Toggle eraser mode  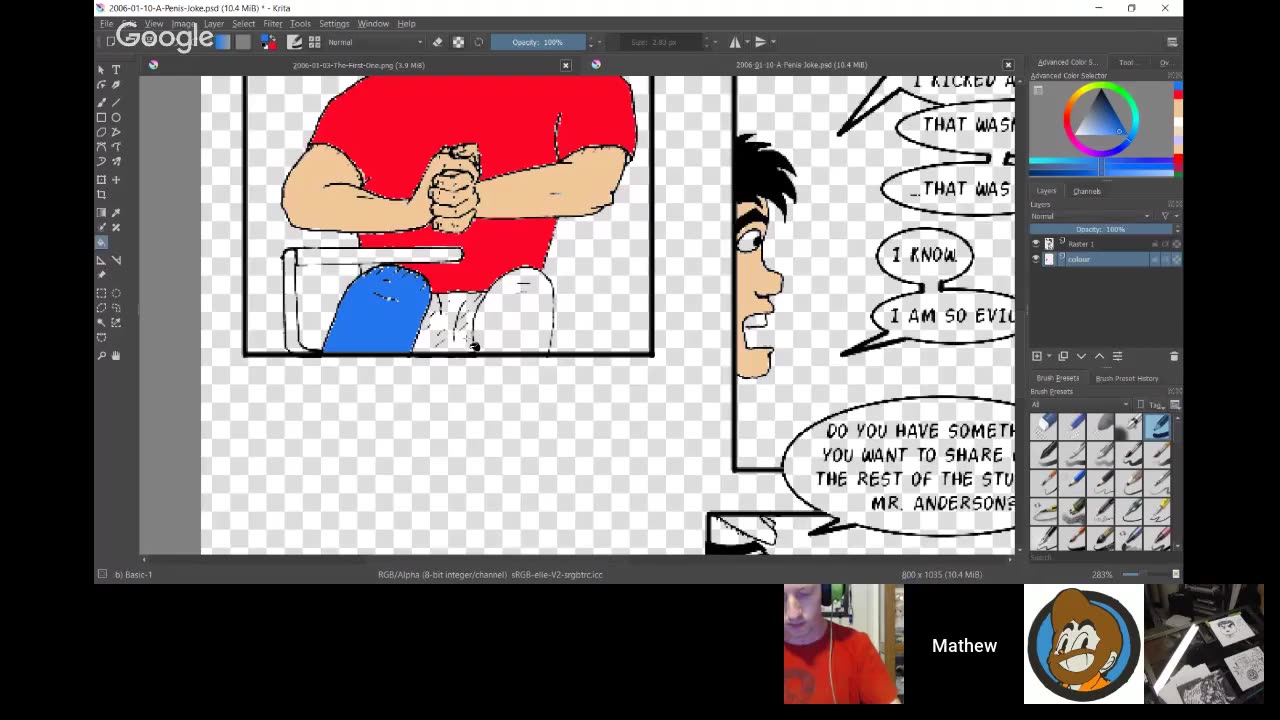coord(437,42)
